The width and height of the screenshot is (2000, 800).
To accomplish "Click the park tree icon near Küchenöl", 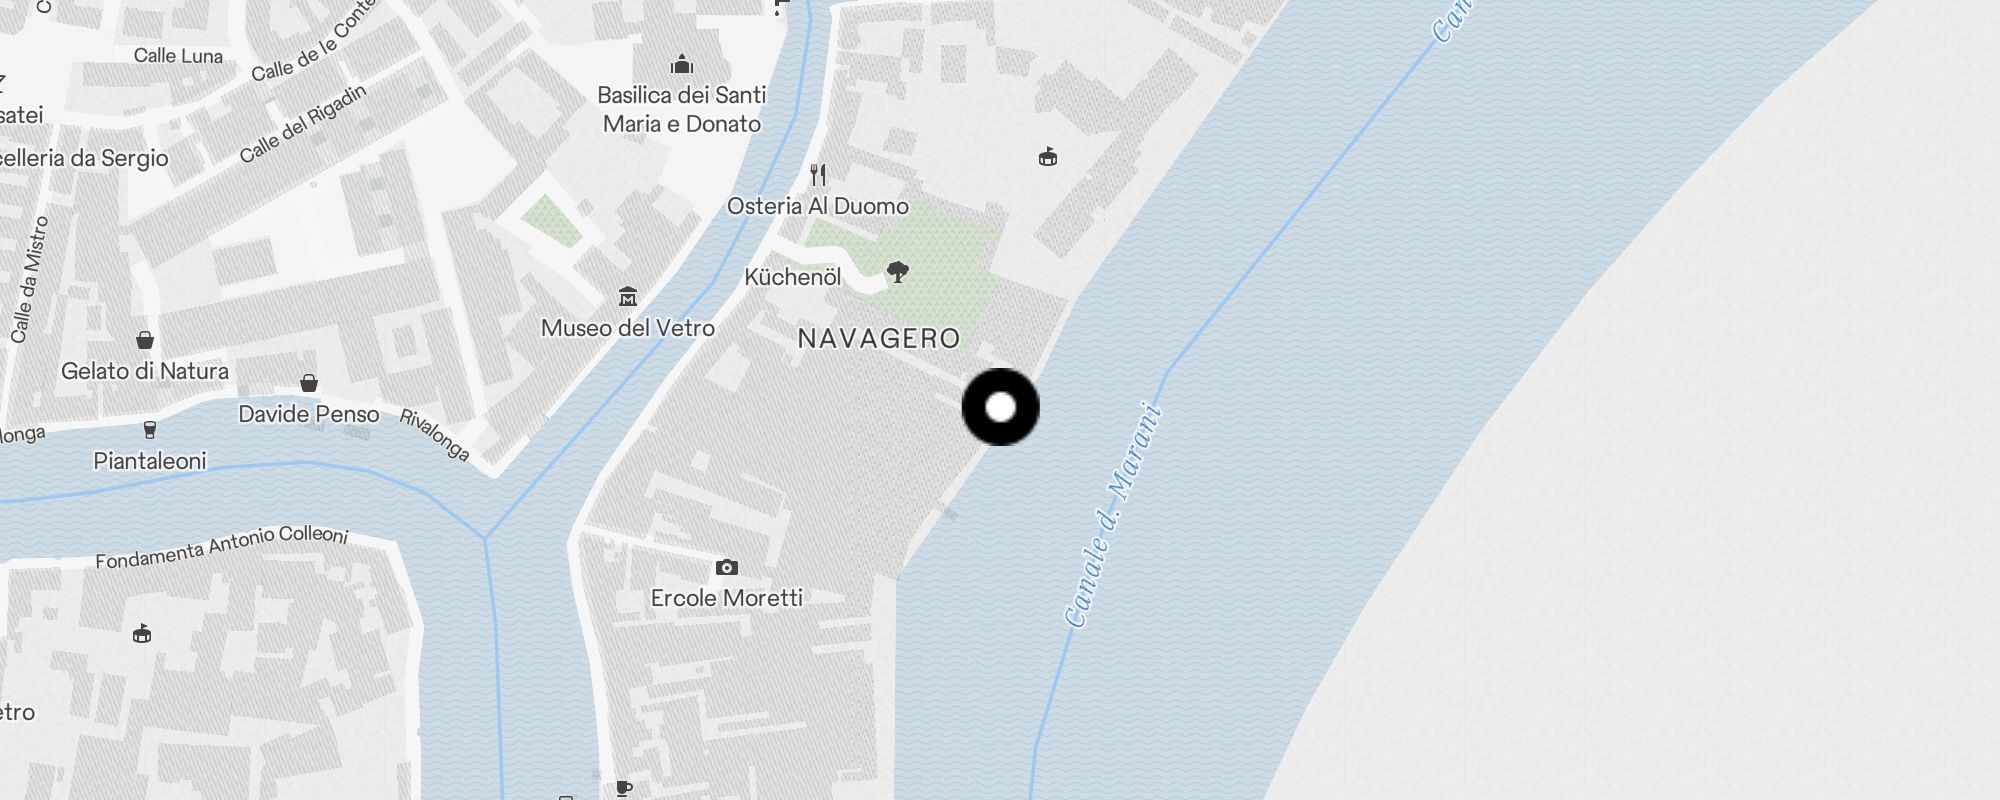I will [x=898, y=272].
